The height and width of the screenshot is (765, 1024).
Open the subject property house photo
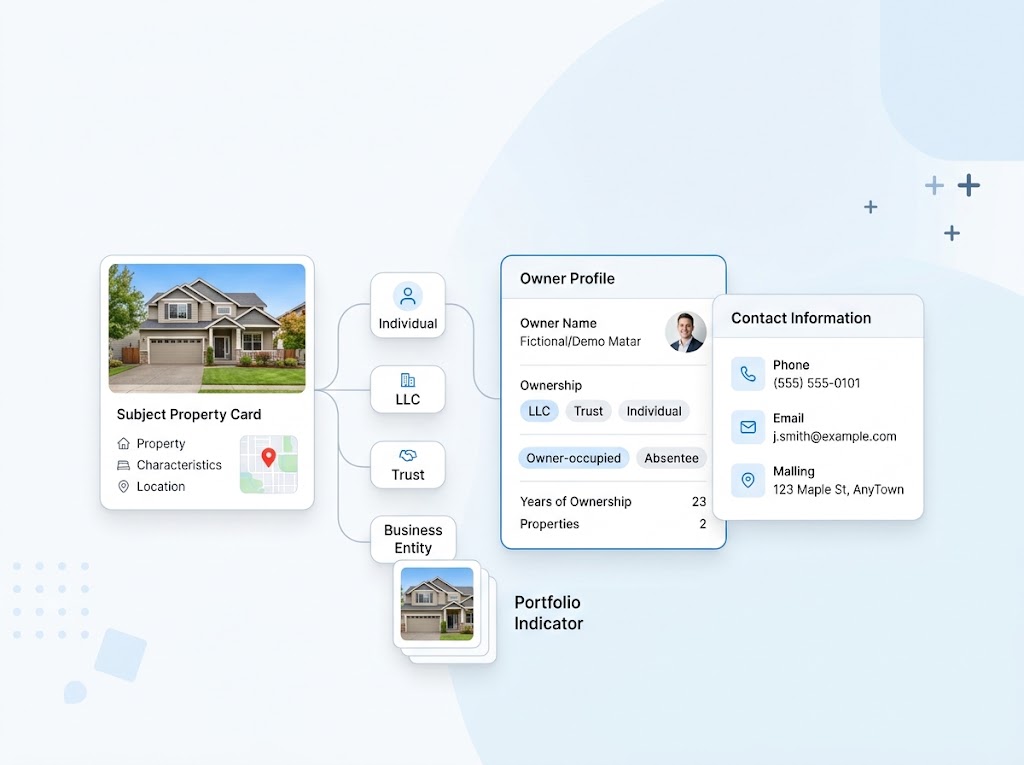pos(207,328)
